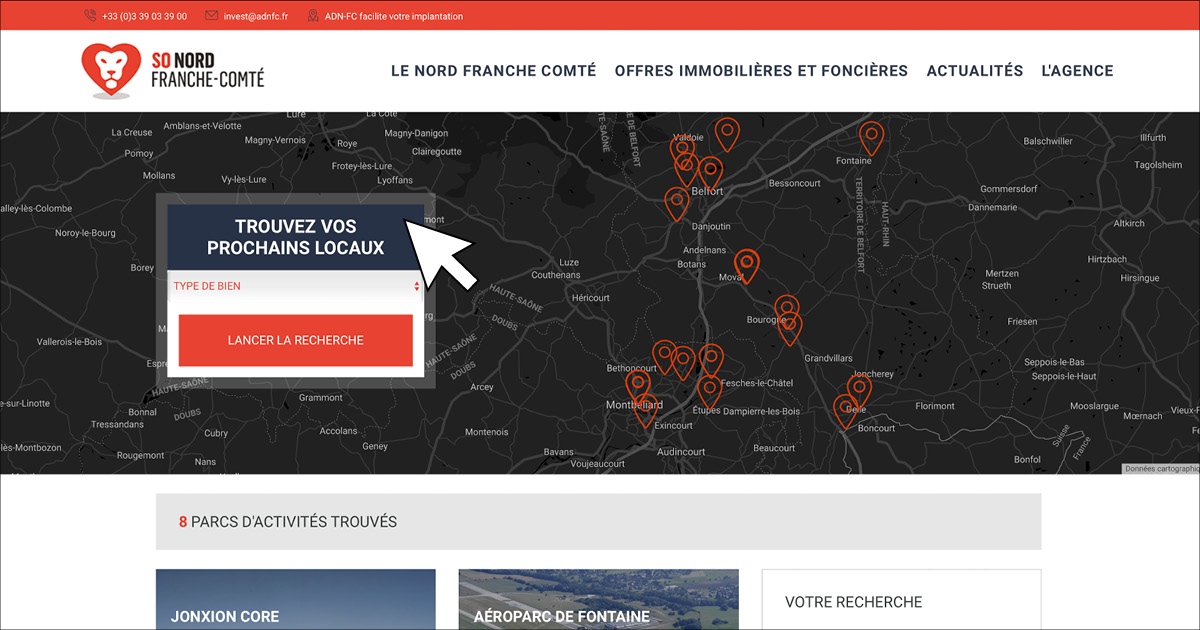Select the map pin above Fontaine

coord(872,137)
